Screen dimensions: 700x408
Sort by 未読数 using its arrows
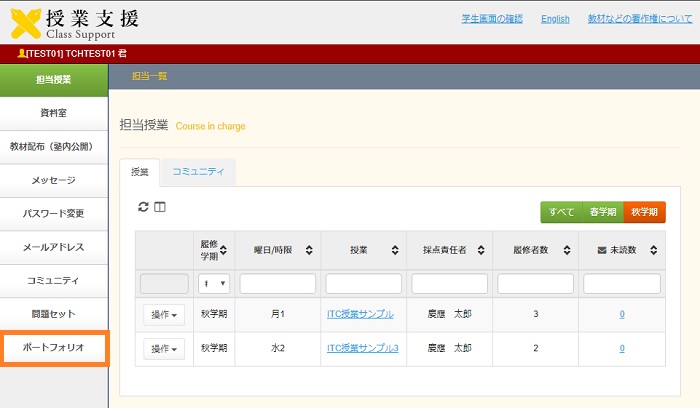click(x=656, y=250)
